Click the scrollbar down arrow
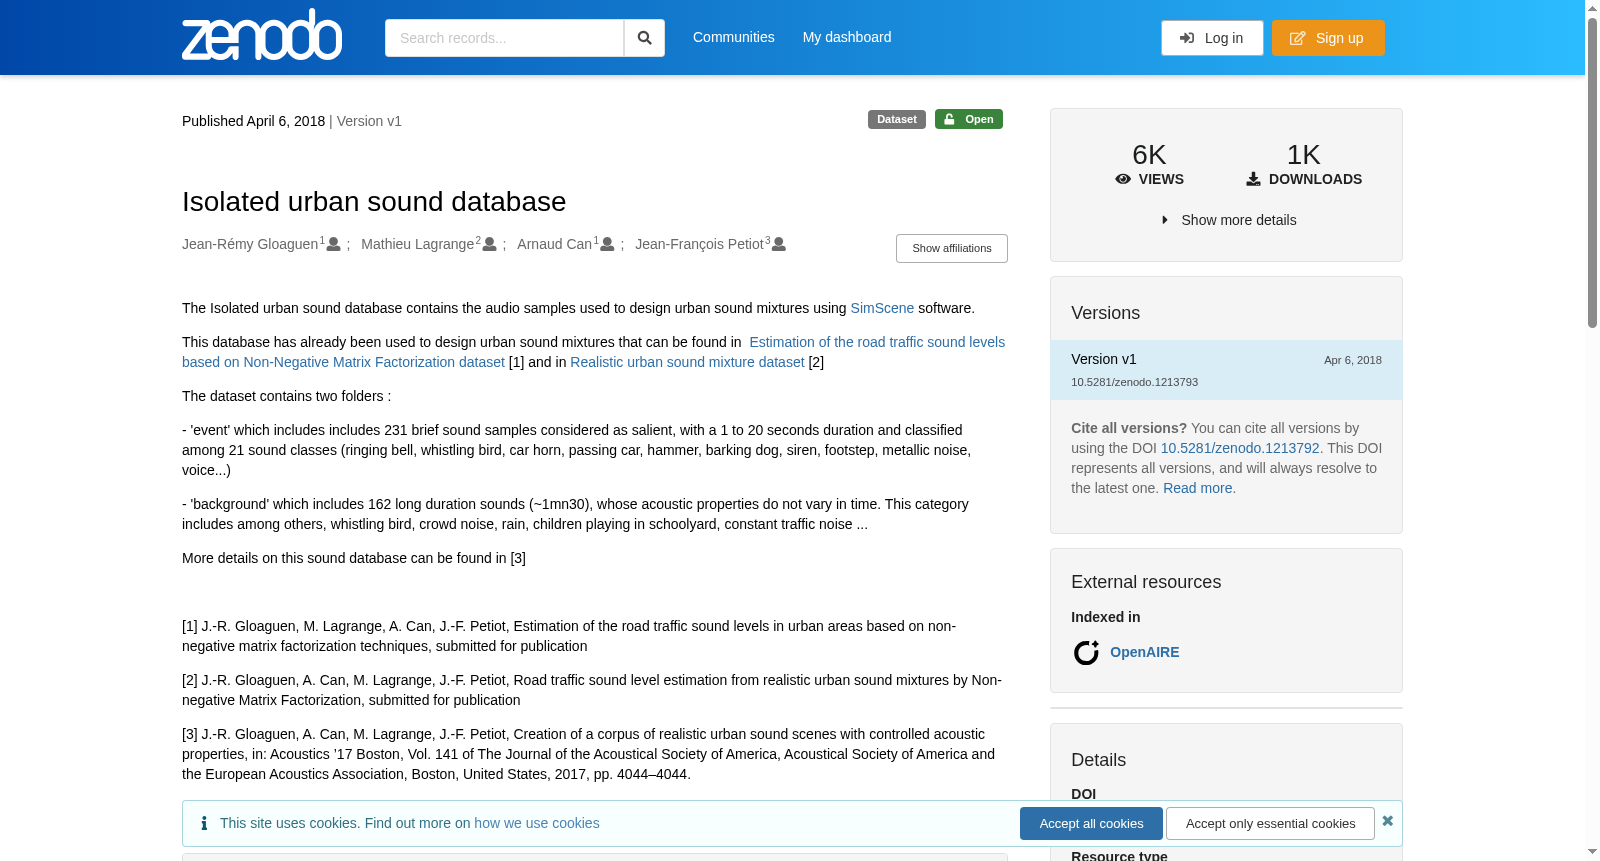 pyautogui.click(x=1592, y=852)
